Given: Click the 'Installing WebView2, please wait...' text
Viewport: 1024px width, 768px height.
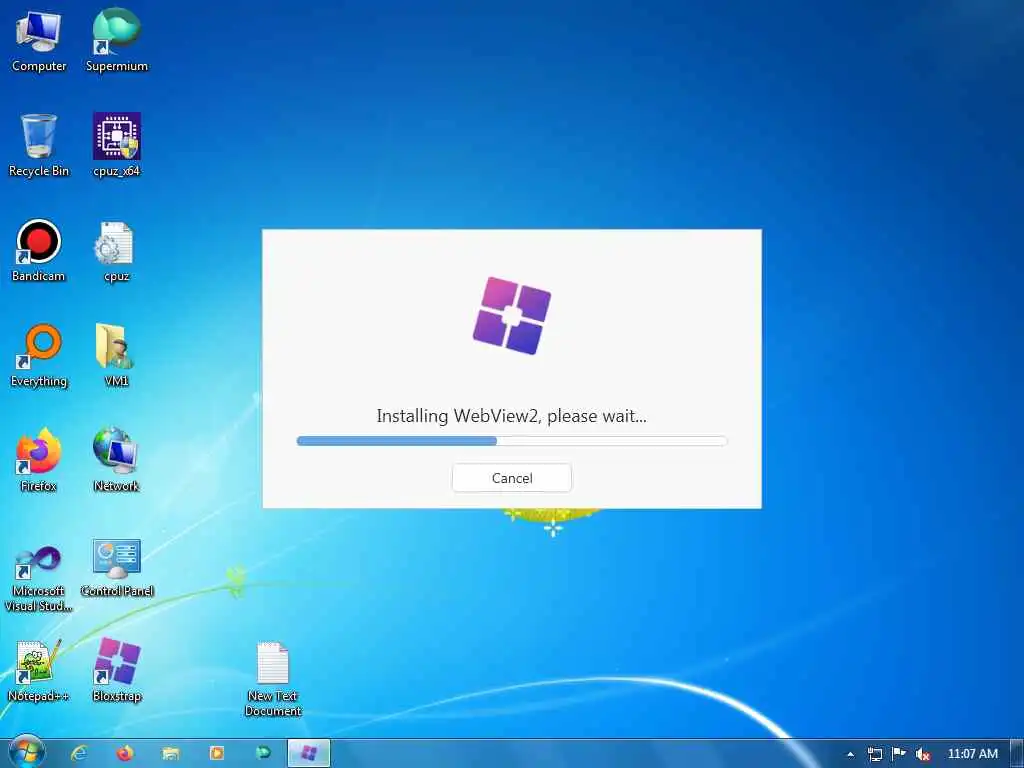Looking at the screenshot, I should pos(511,416).
